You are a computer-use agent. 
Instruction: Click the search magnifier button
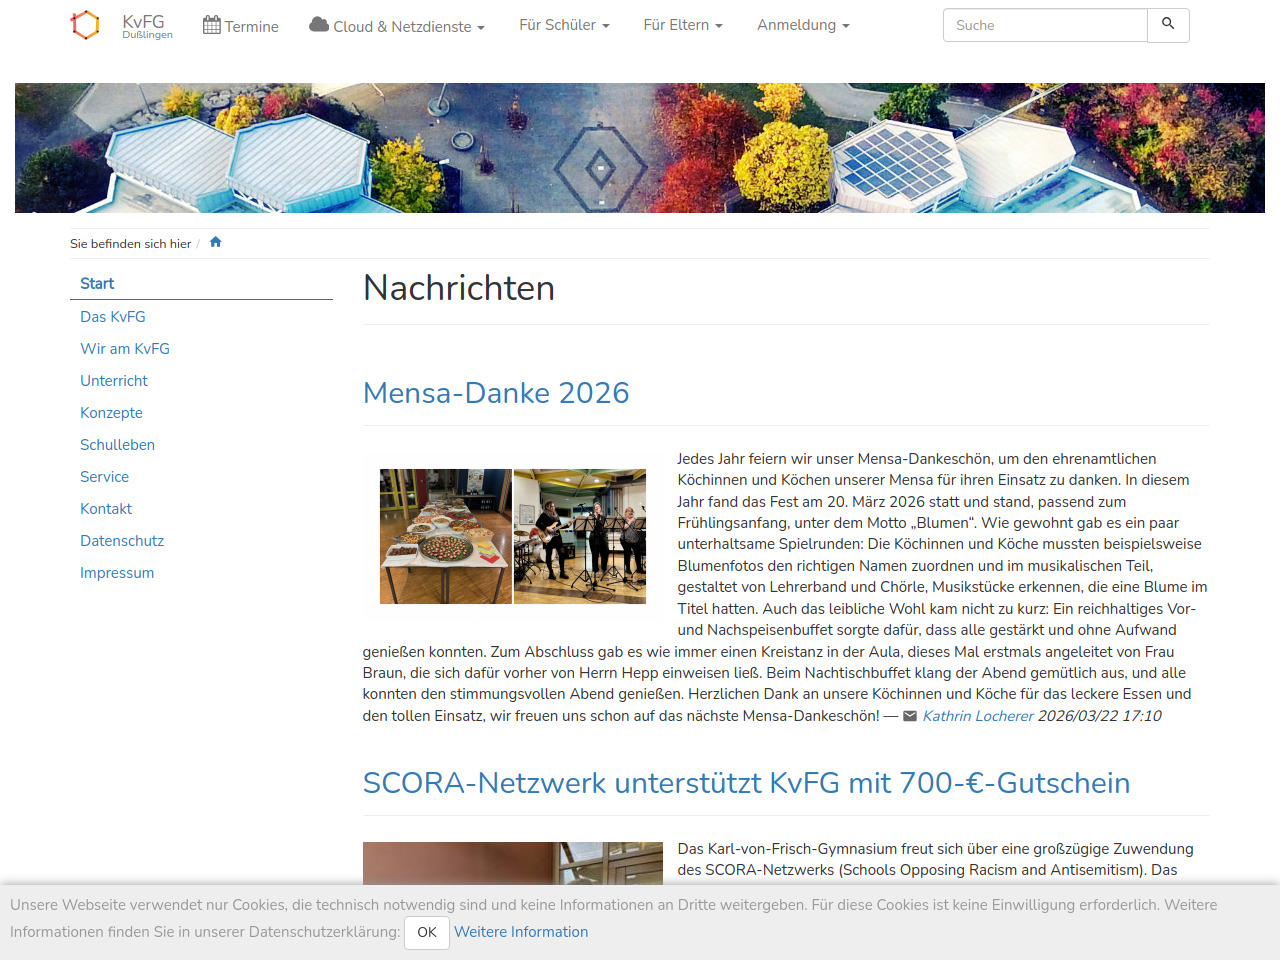(x=1168, y=25)
